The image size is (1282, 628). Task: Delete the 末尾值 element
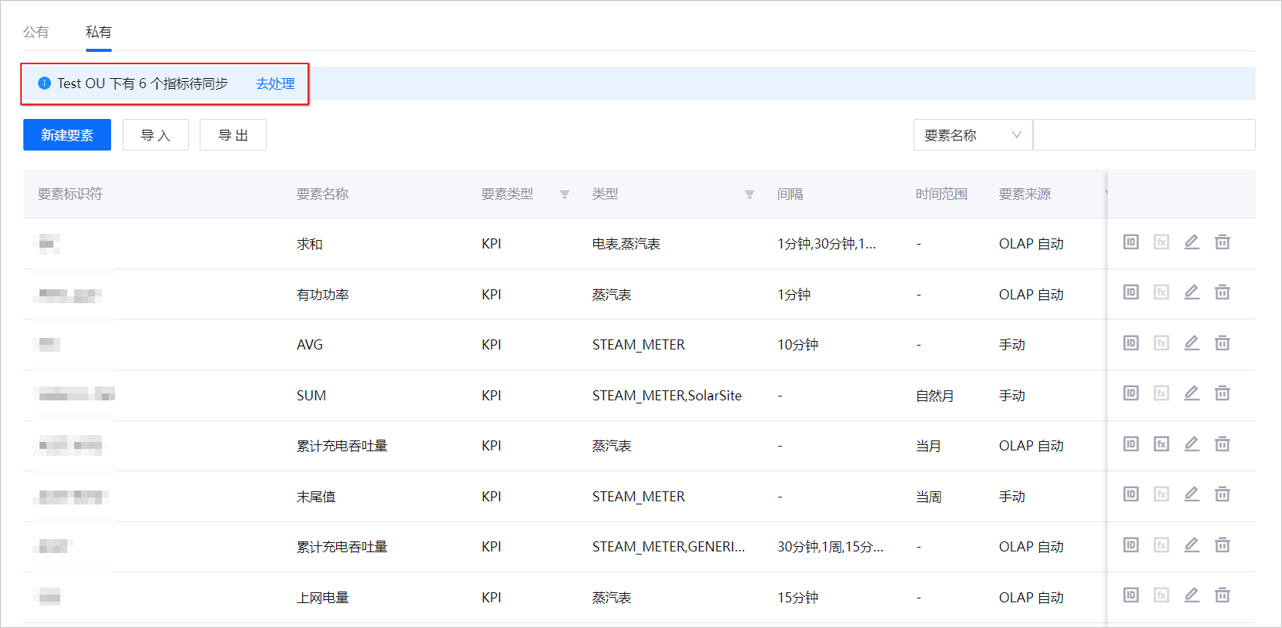[1222, 495]
